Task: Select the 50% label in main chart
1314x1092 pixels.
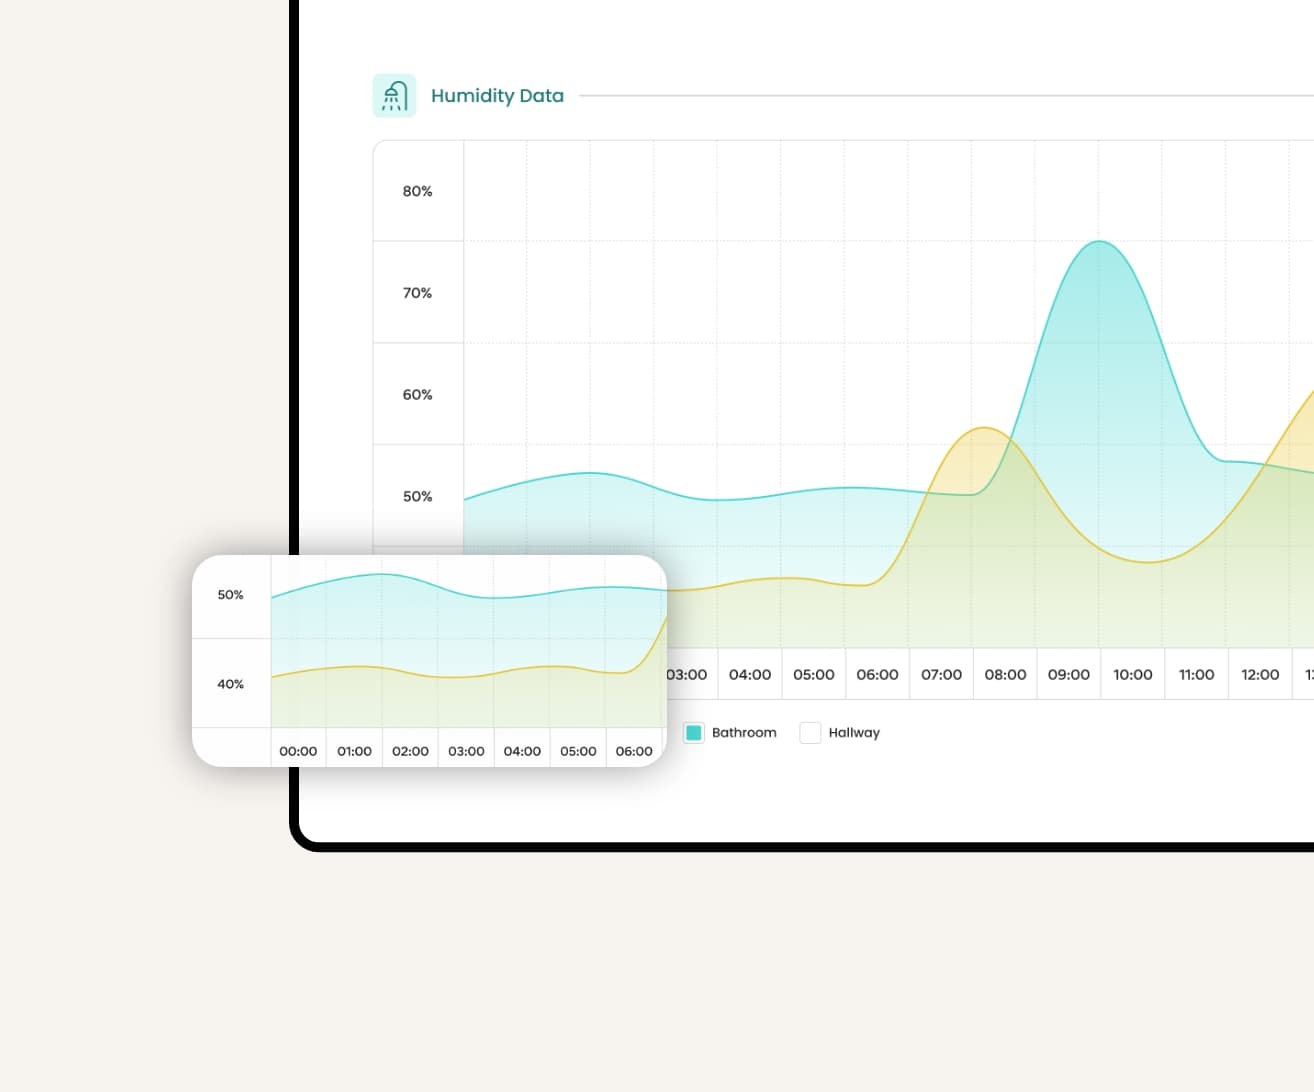Action: (417, 496)
